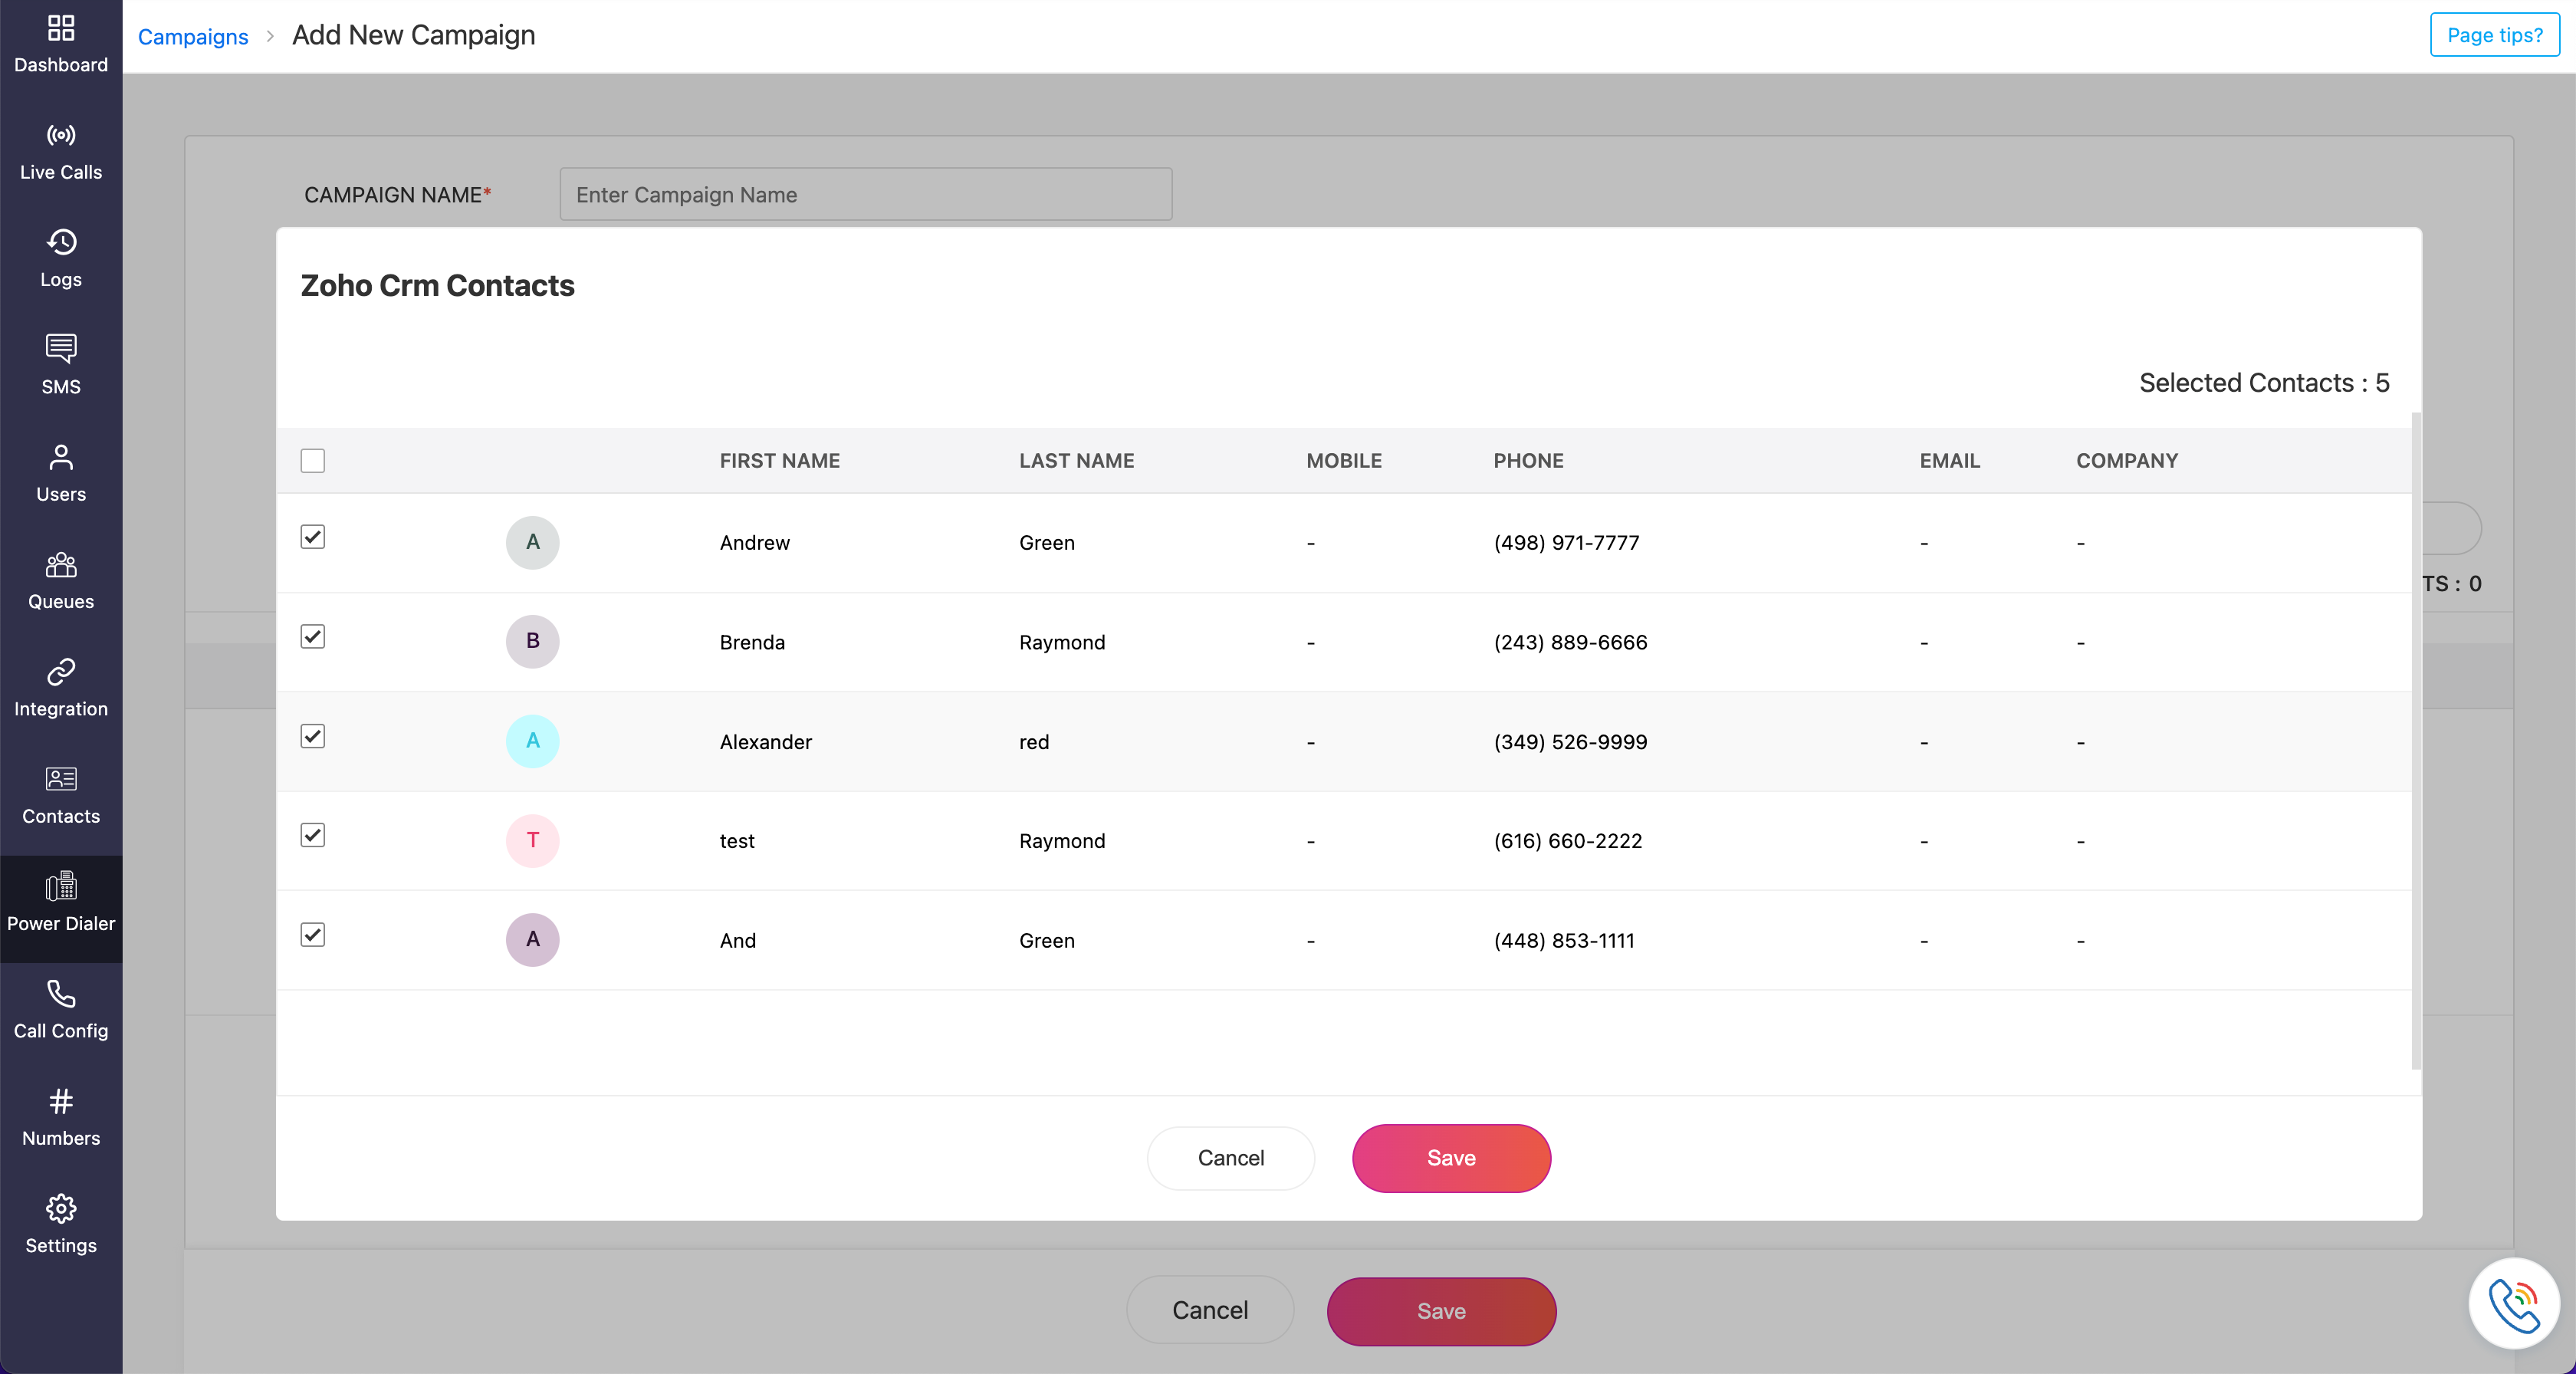2576x1374 pixels.
Task: Uncheck Brenda Raymond's contact checkbox
Action: [313, 637]
